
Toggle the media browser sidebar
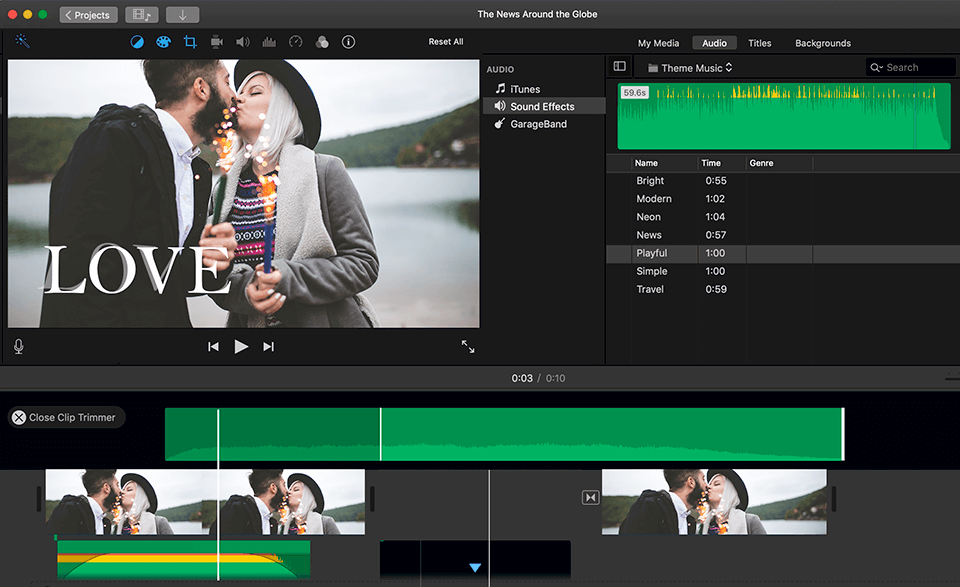pos(619,65)
